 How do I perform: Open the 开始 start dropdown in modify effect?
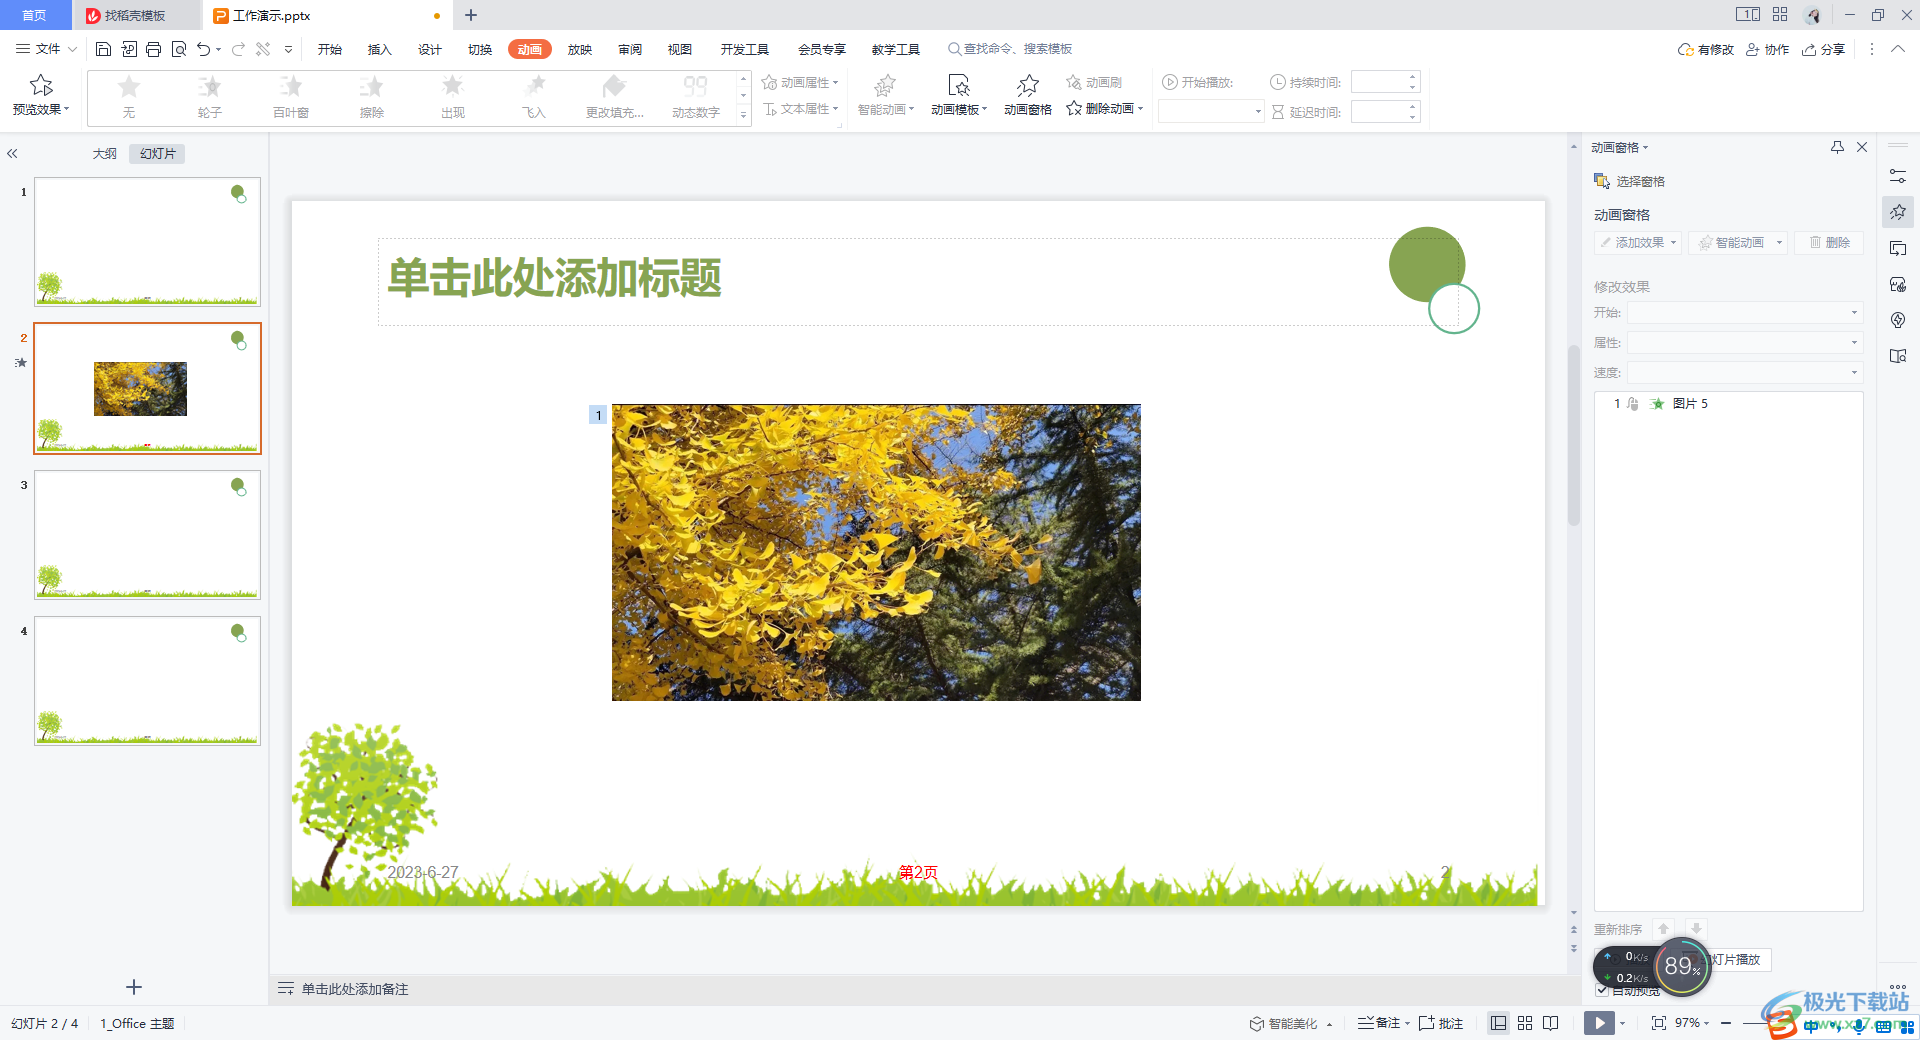pos(1744,313)
